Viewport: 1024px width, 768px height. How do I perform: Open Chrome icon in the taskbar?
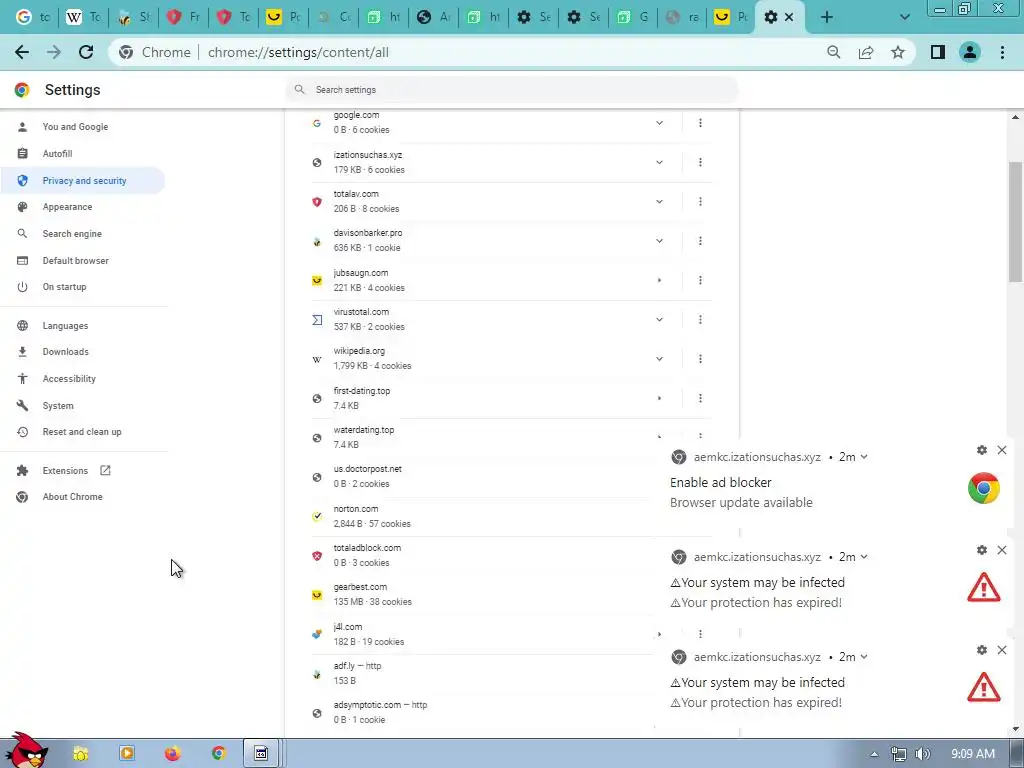219,754
